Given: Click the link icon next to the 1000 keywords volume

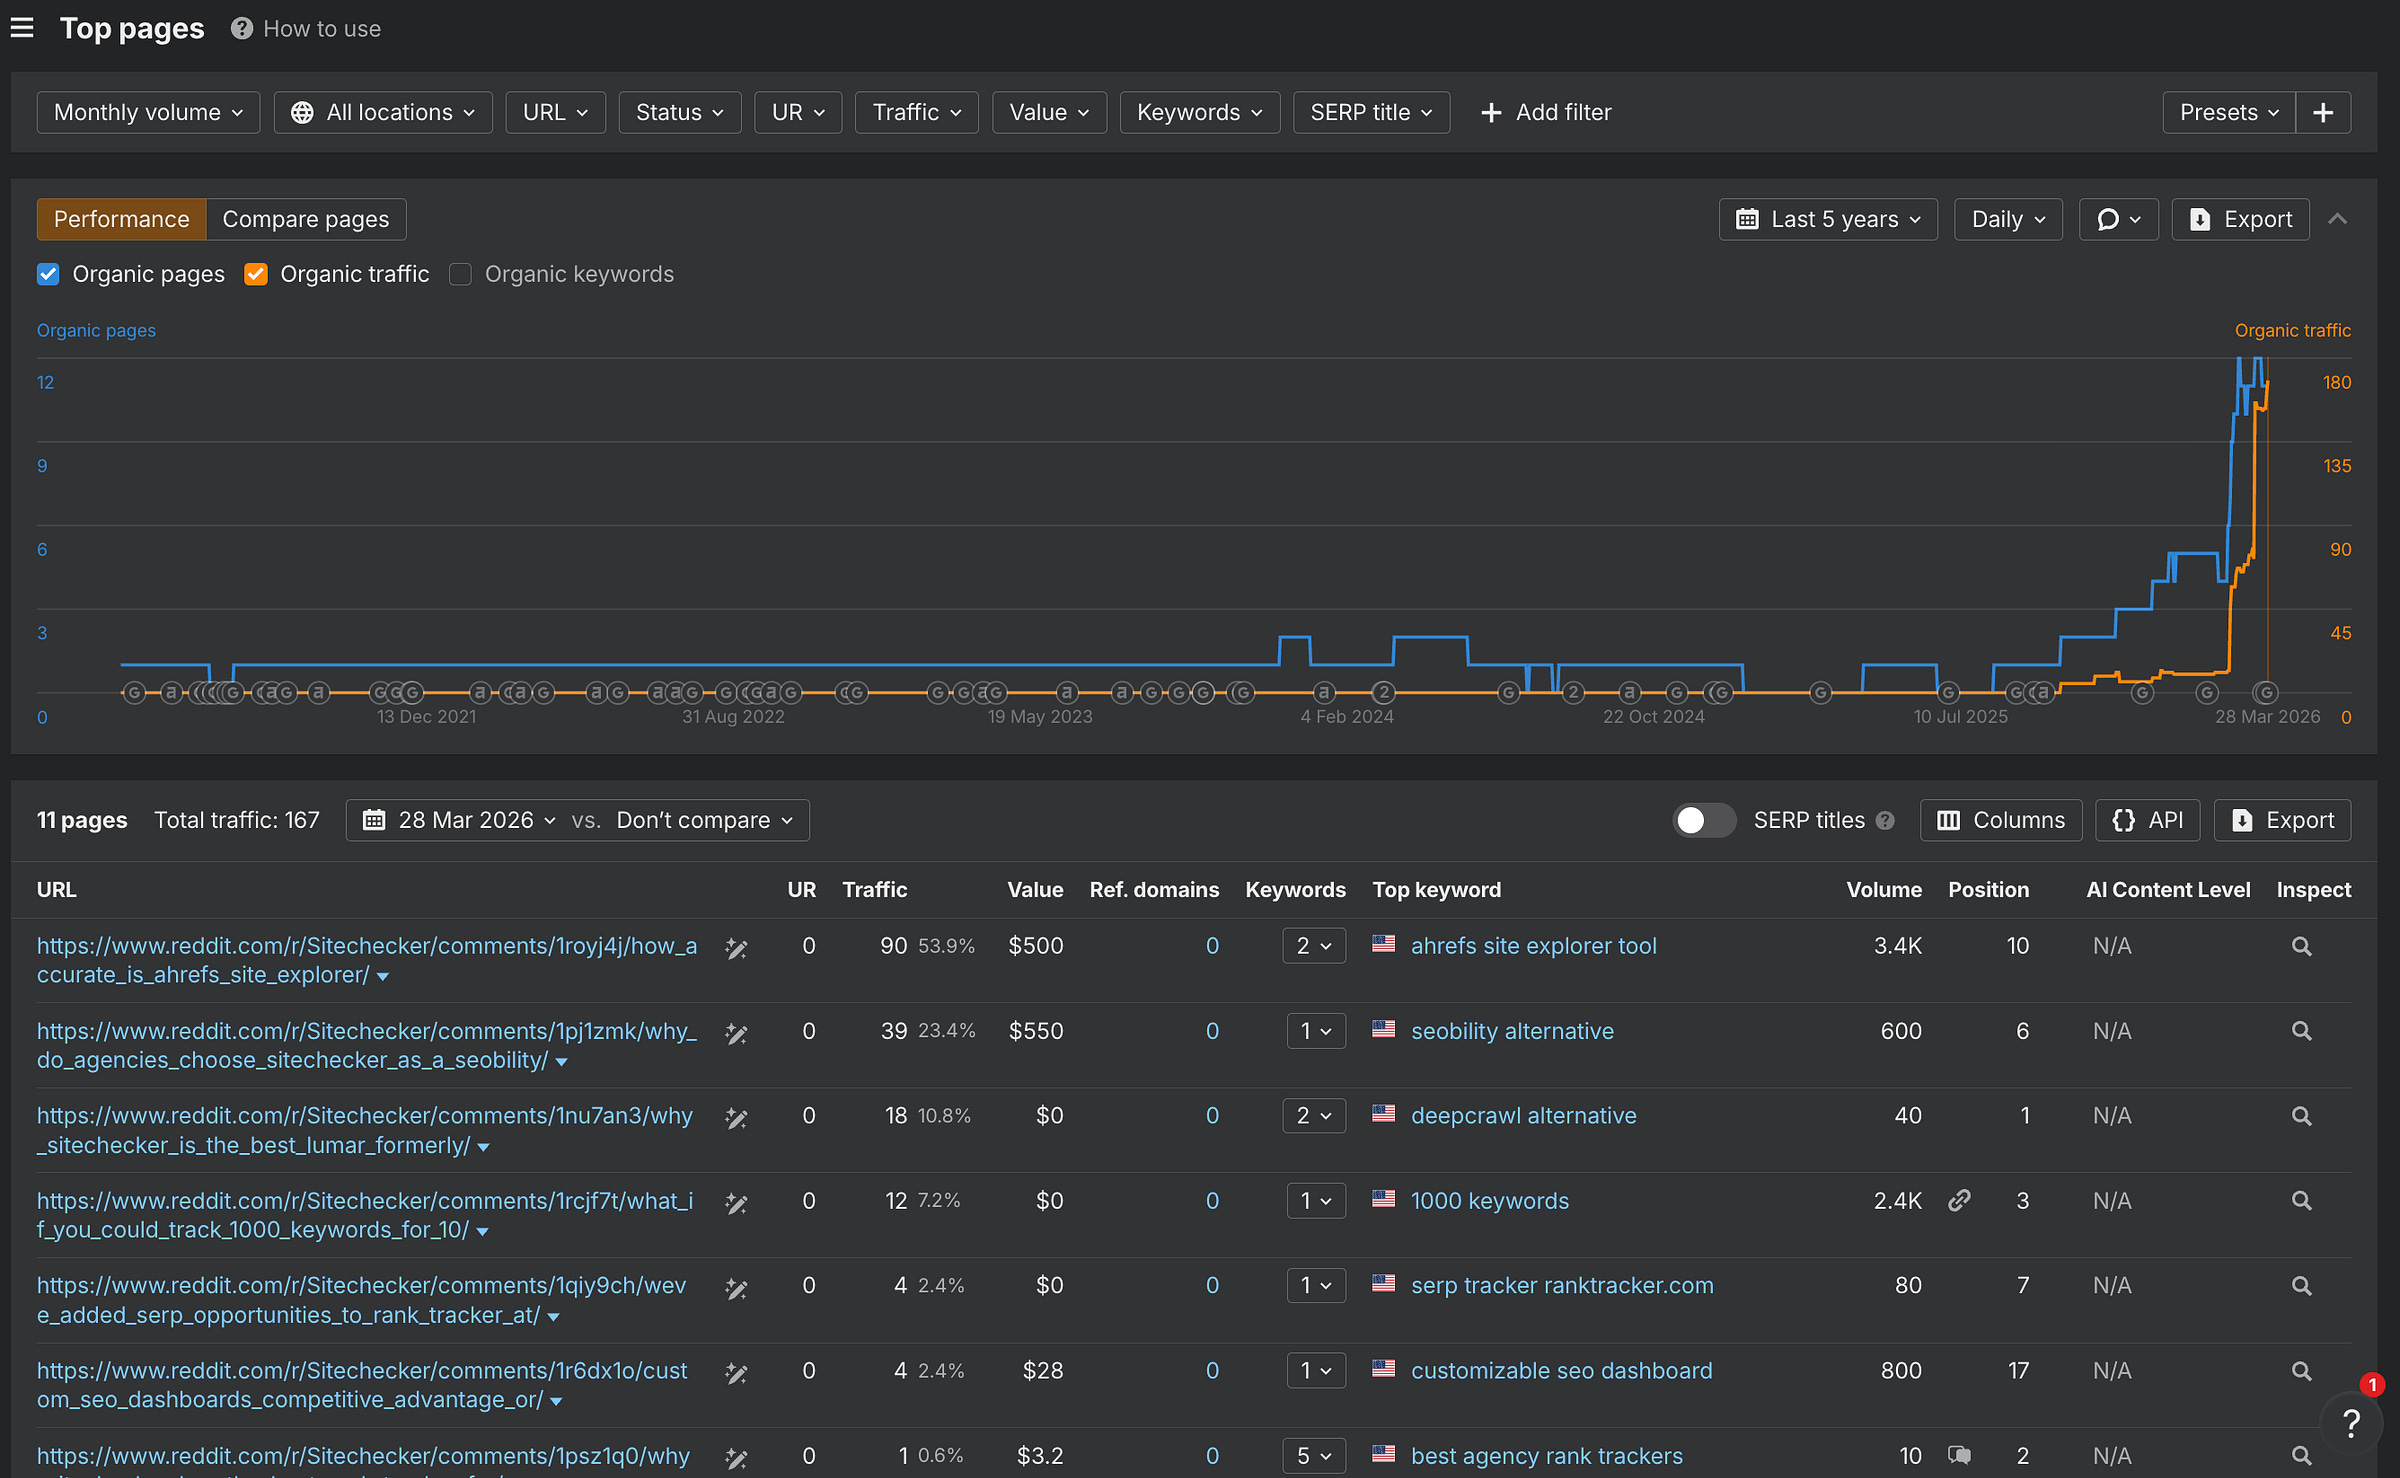Looking at the screenshot, I should (x=1959, y=1200).
